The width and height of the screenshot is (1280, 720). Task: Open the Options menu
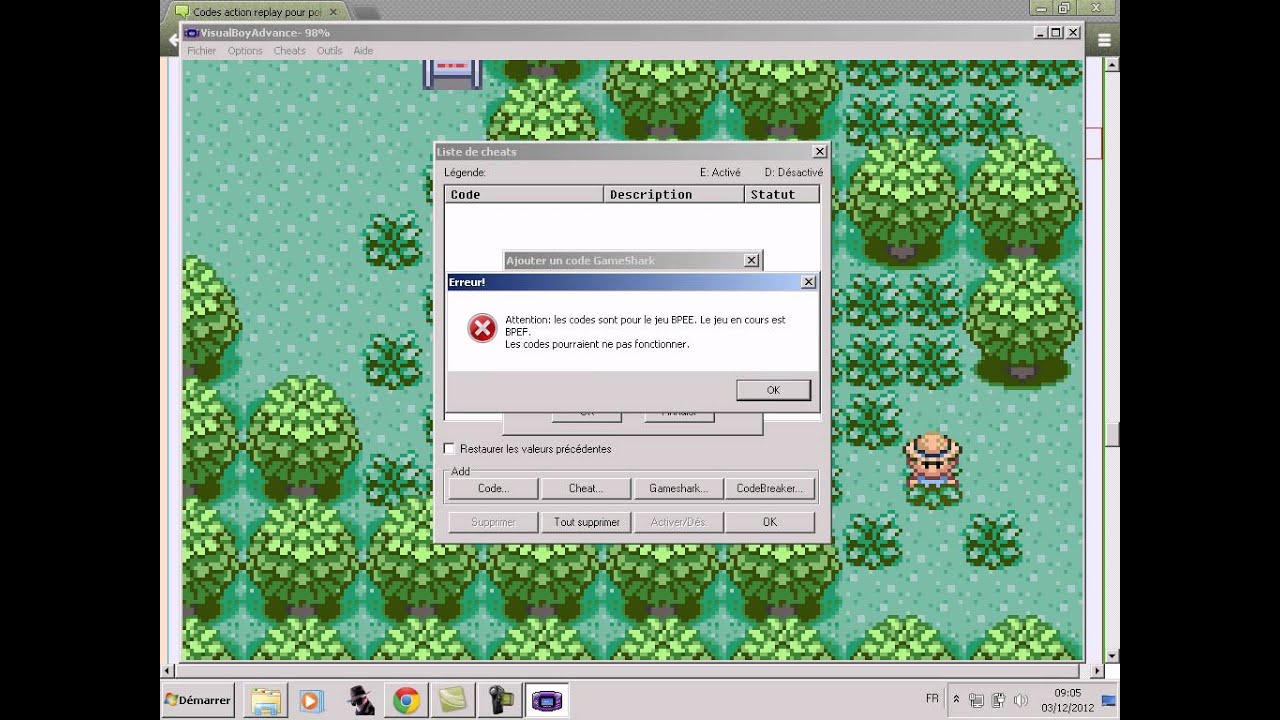click(x=245, y=51)
